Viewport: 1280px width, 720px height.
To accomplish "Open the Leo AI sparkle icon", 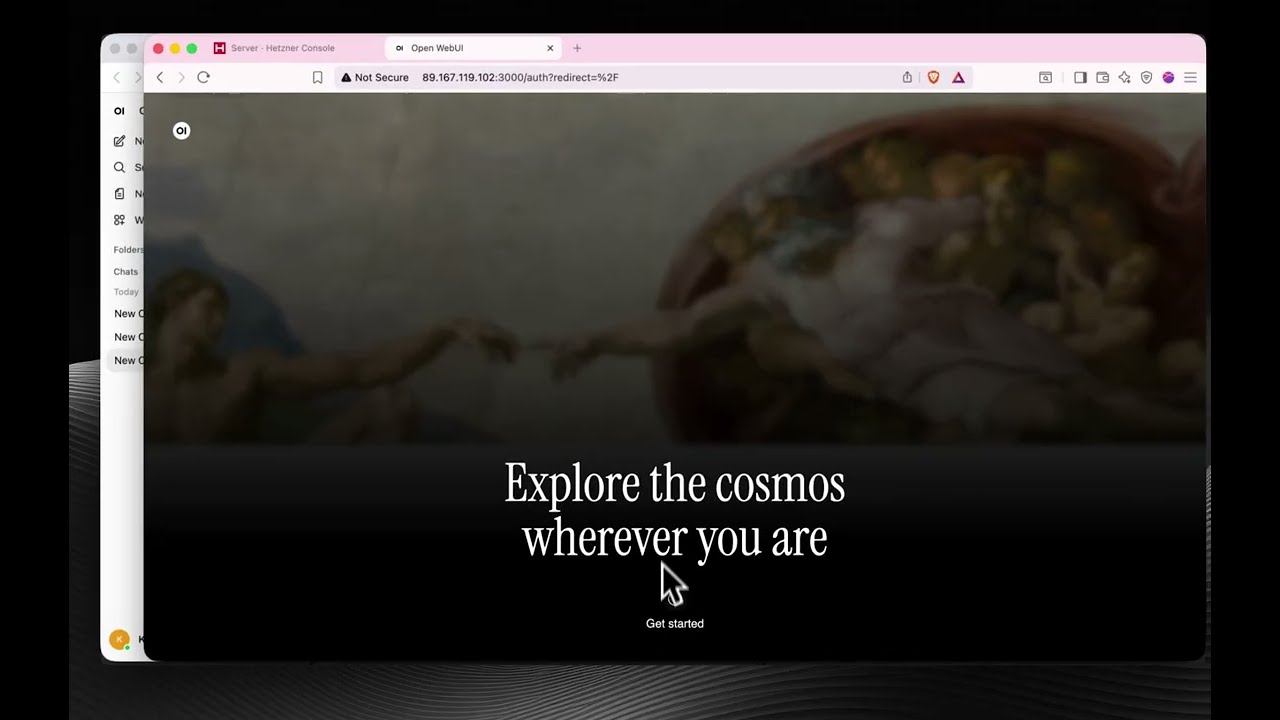I will point(1124,77).
